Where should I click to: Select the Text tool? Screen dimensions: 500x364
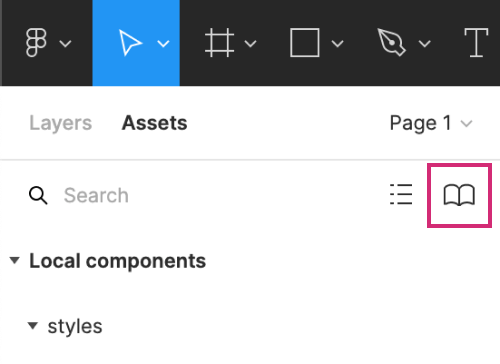476,43
